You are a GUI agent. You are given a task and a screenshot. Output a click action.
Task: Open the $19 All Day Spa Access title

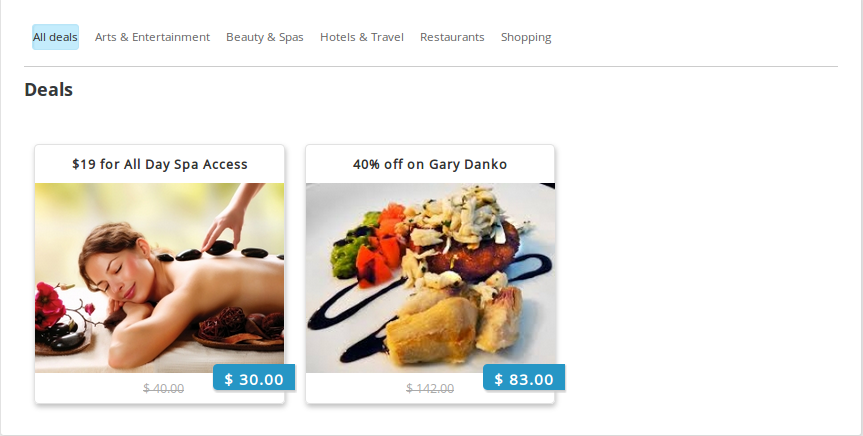point(160,164)
